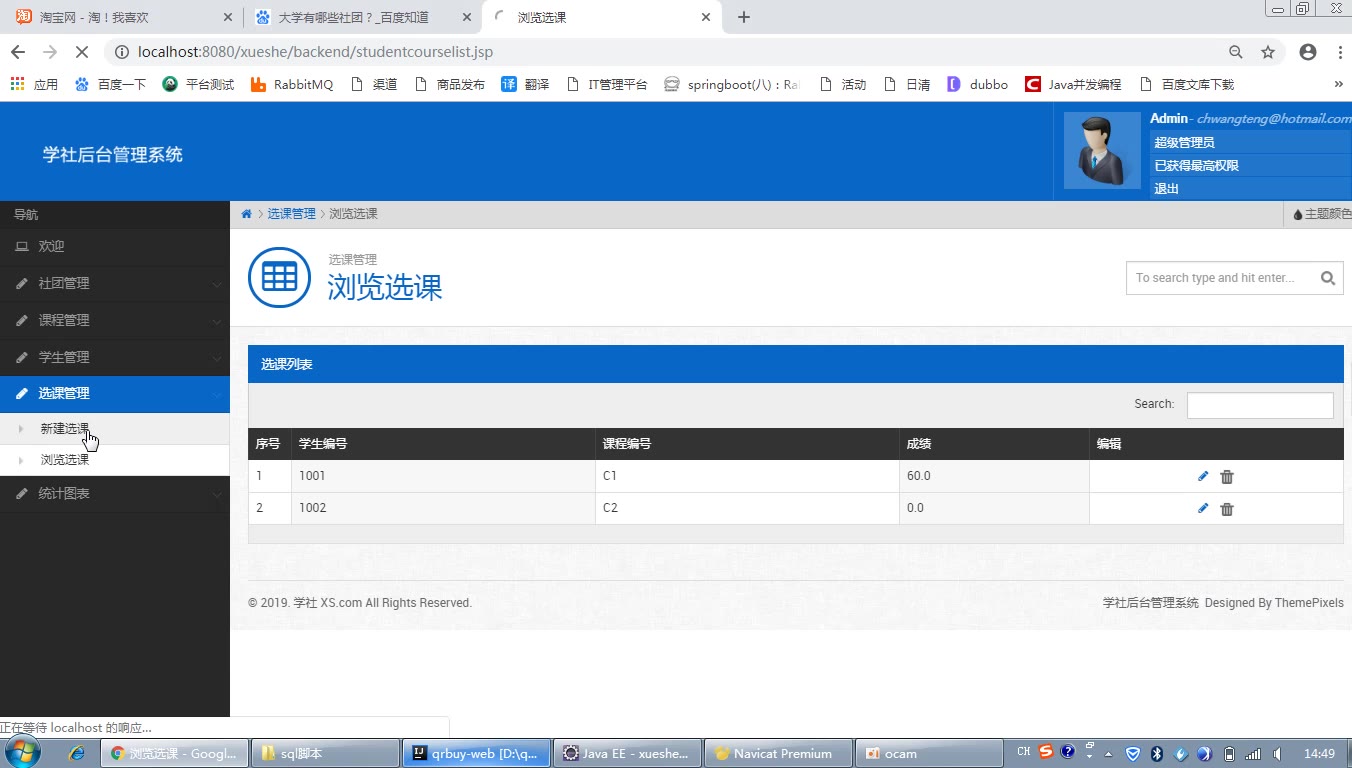The width and height of the screenshot is (1352, 768).
Task: Sort table by 学生编号 column
Action: [443, 444]
